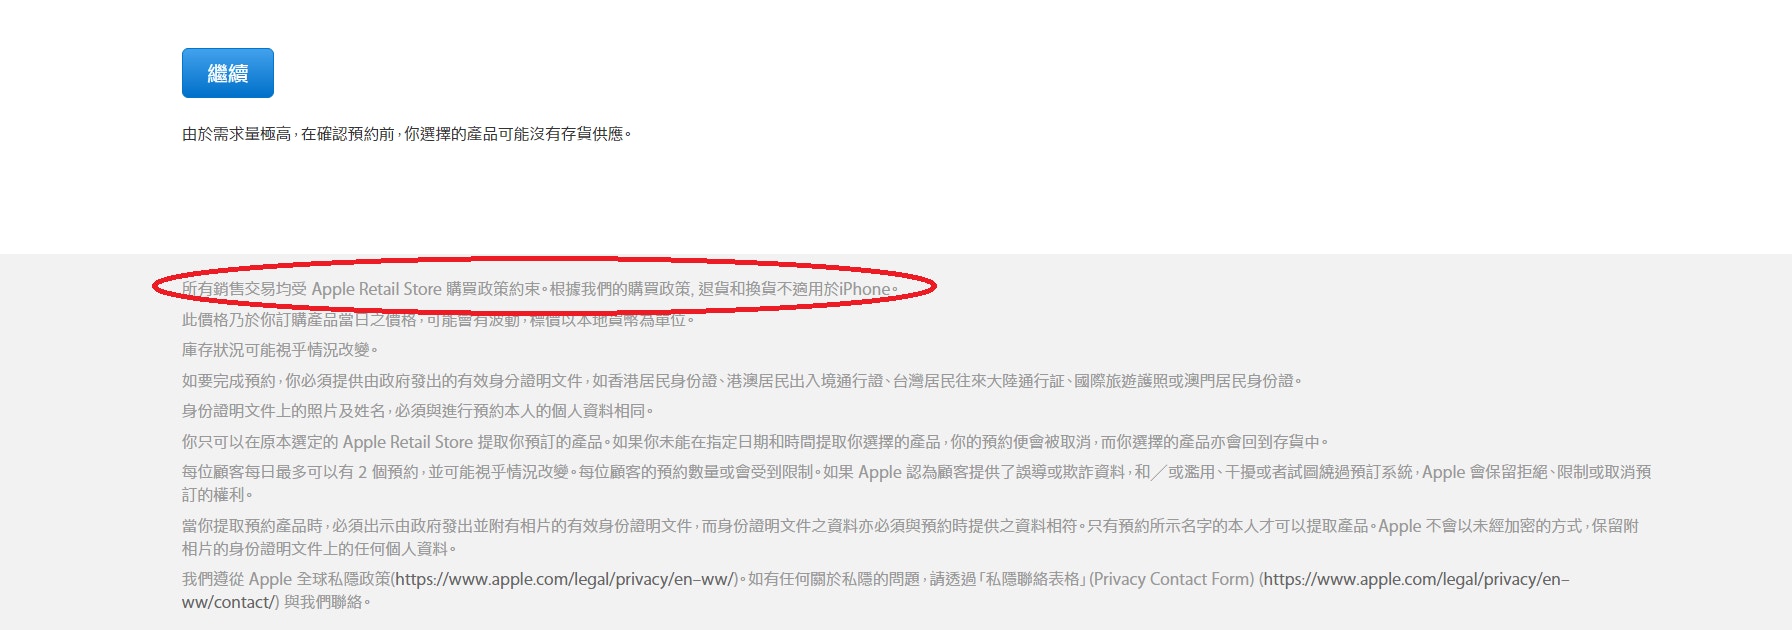Click the Apple Retail Store text in first footer line
The width and height of the screenshot is (1792, 630).
coord(377,289)
